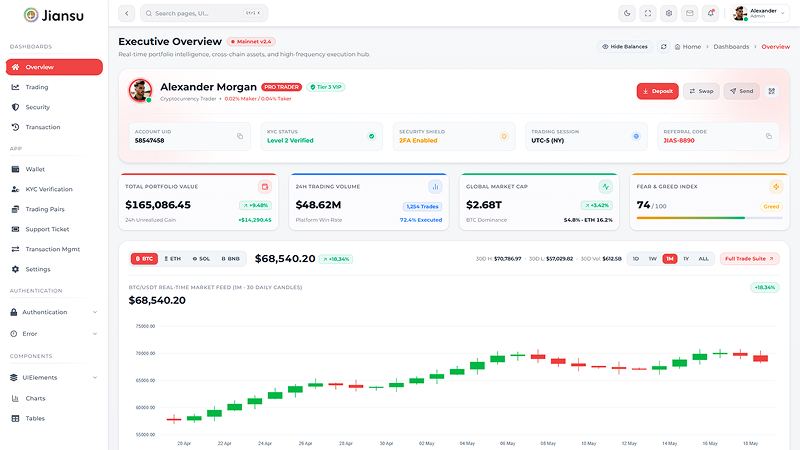Enter fullscreen mode icon
This screenshot has width=800, height=450.
click(x=648, y=13)
